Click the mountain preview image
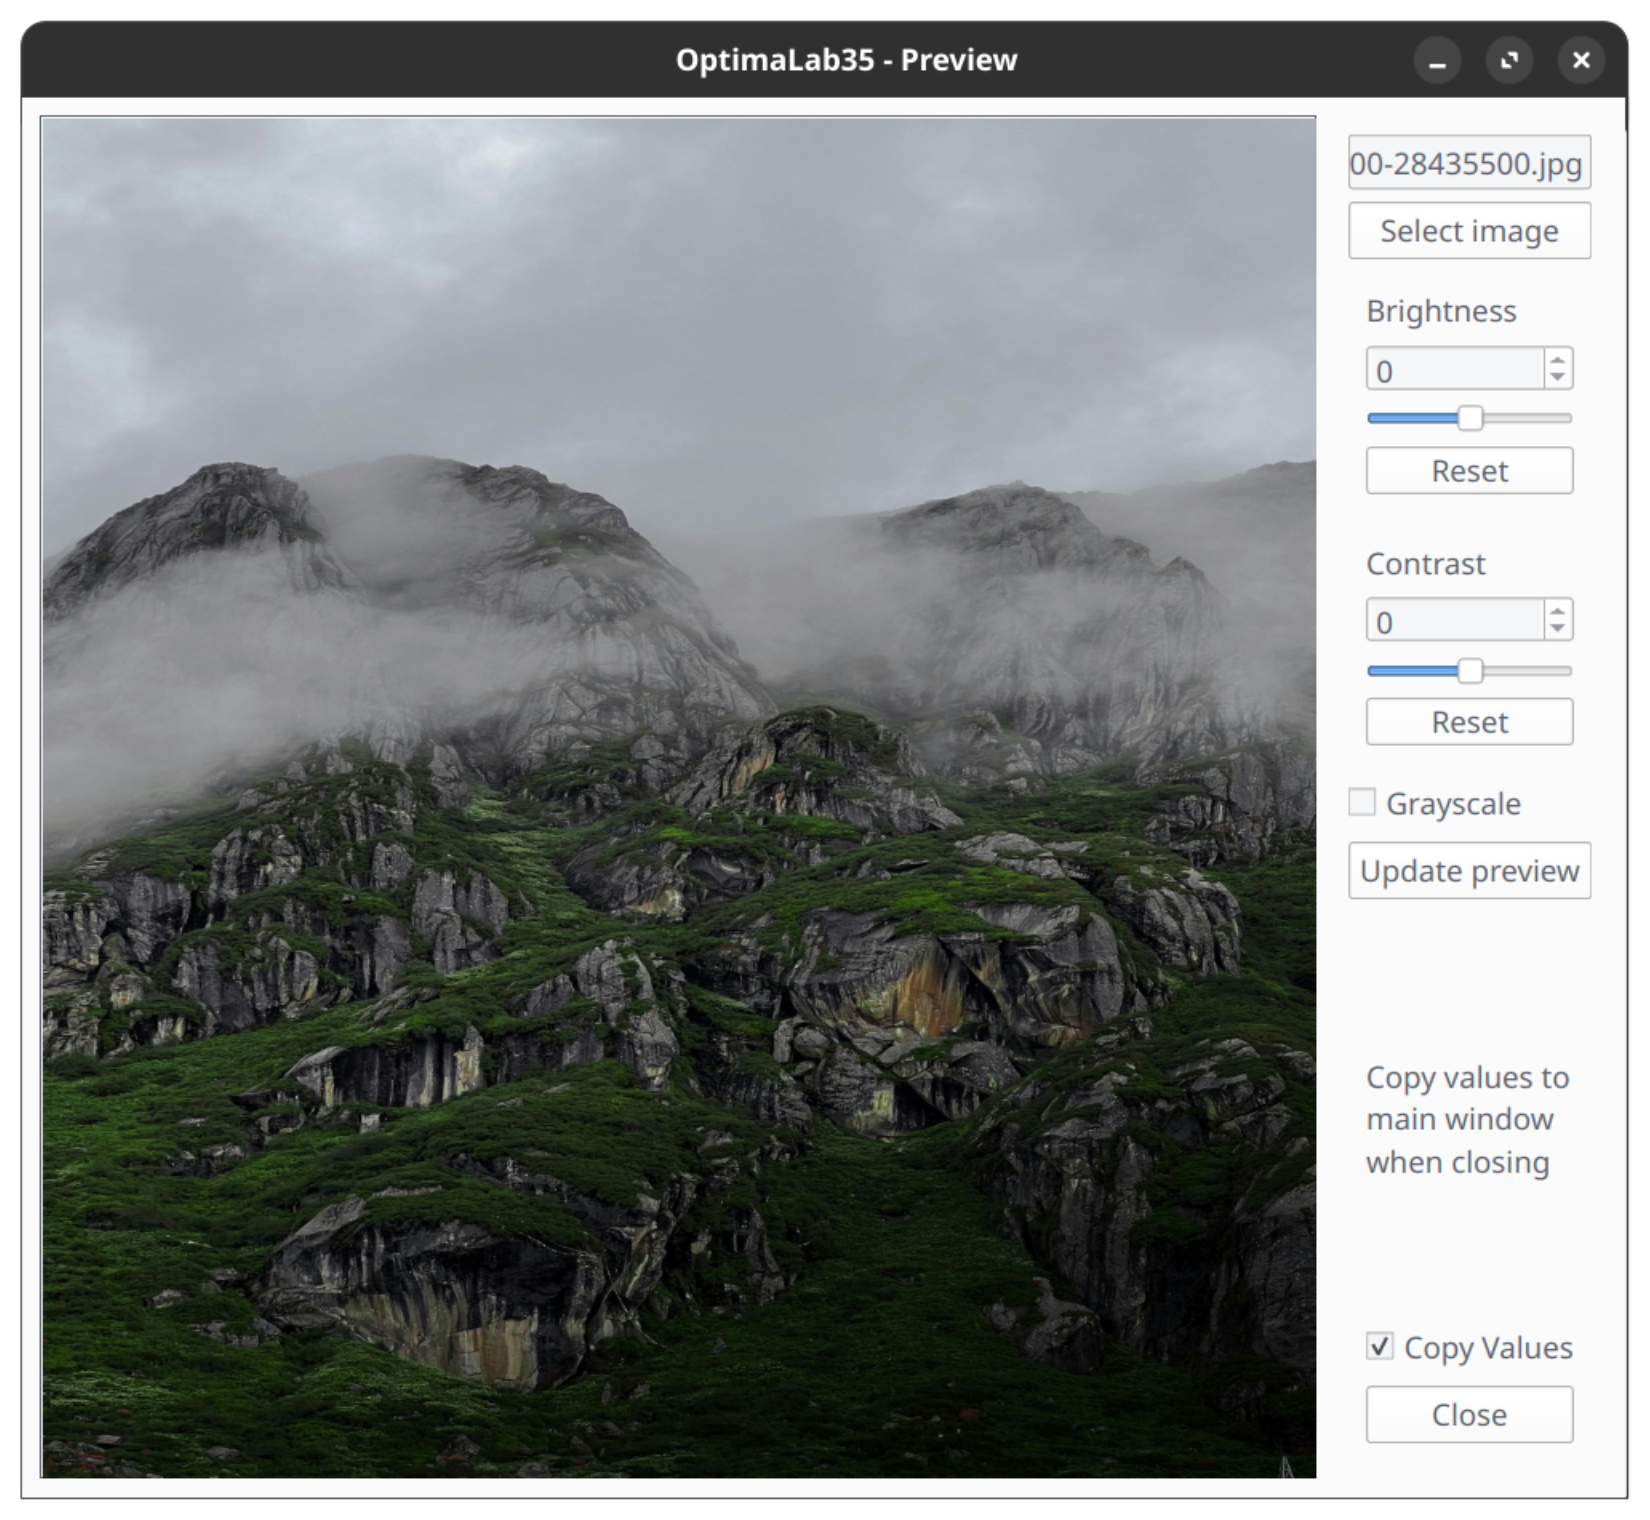Screen dimensions: 1650x1520 tap(679, 797)
